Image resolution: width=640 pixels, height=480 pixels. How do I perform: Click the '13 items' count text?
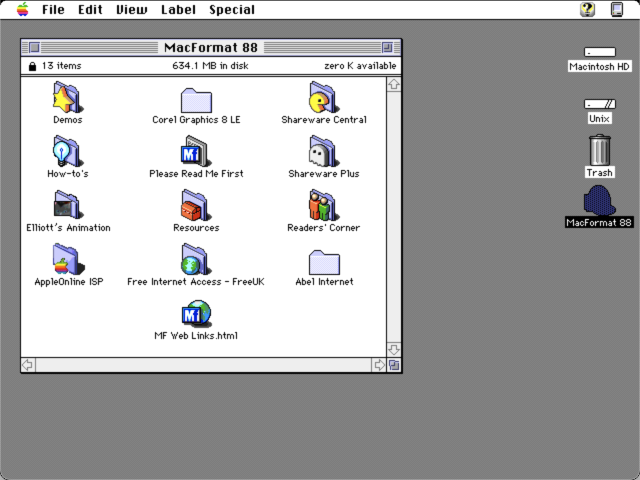pos(62,66)
